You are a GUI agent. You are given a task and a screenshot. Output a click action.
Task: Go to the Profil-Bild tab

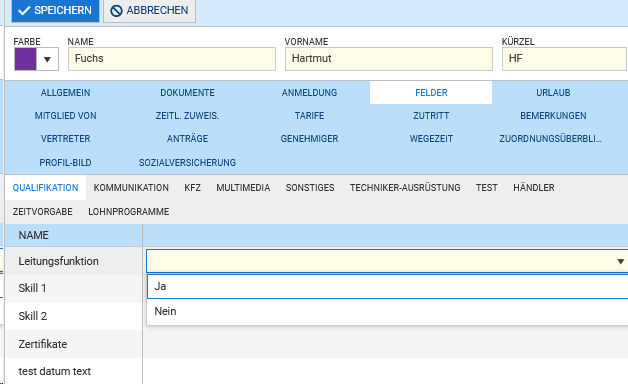66,163
